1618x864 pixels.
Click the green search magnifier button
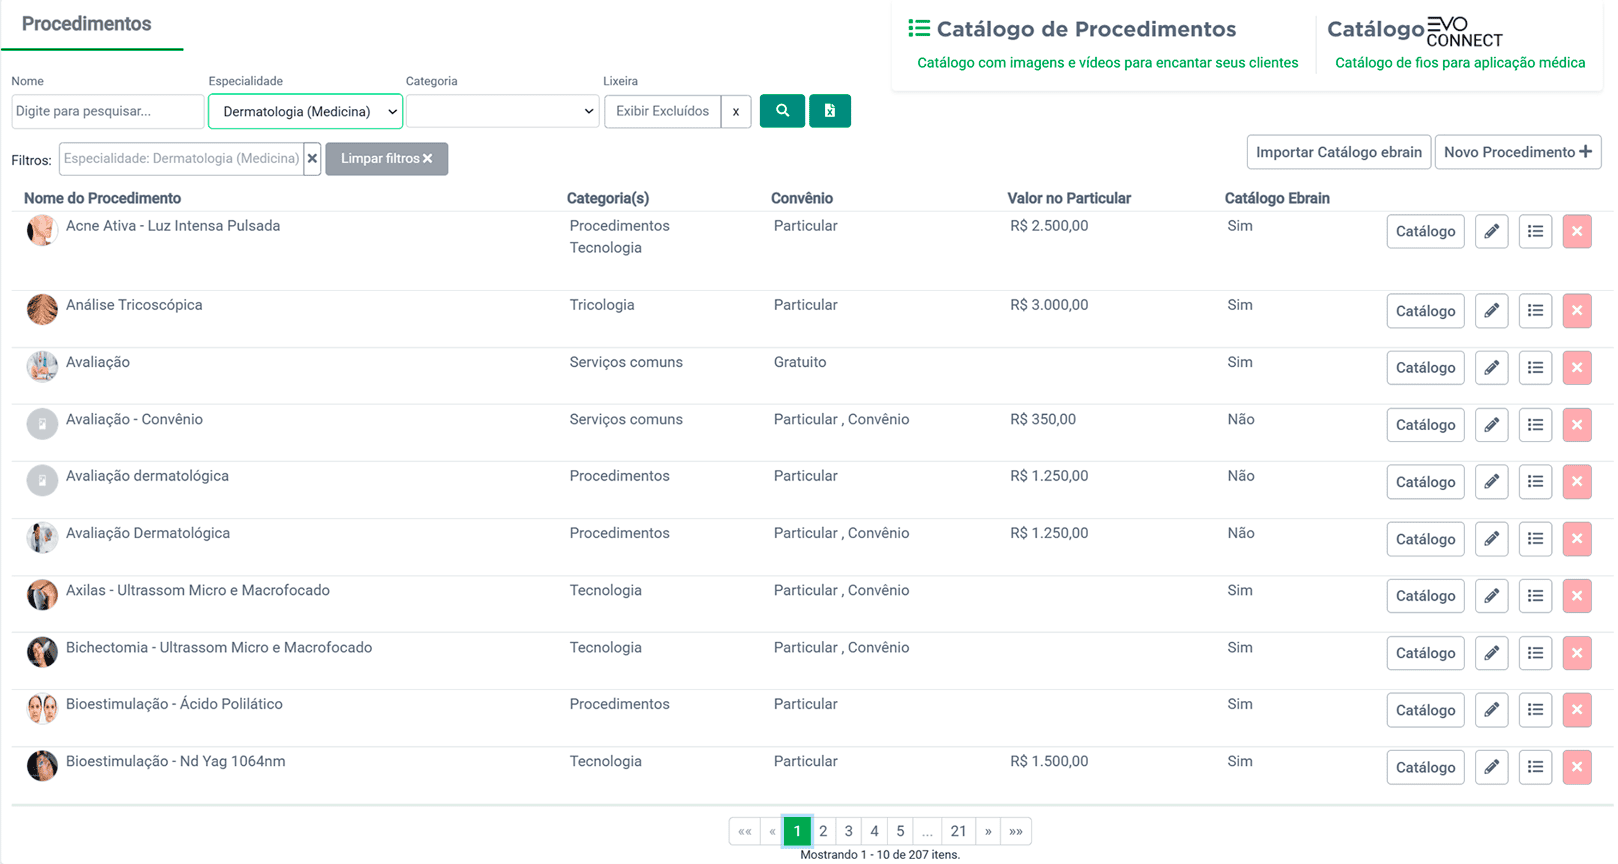[782, 111]
